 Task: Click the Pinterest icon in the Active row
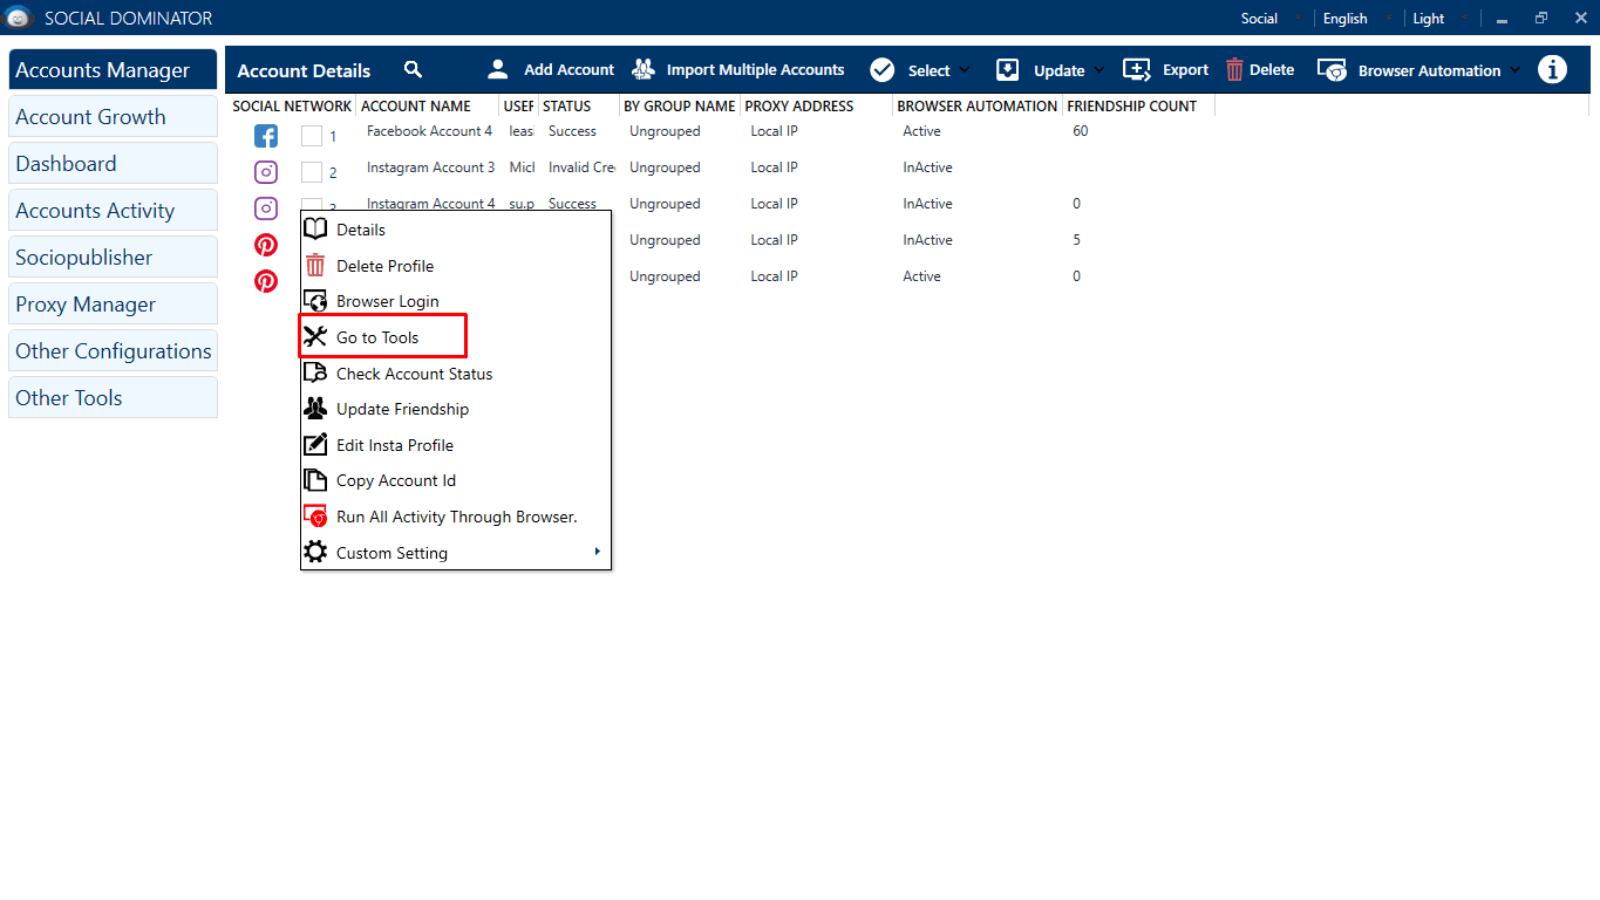[x=266, y=281]
